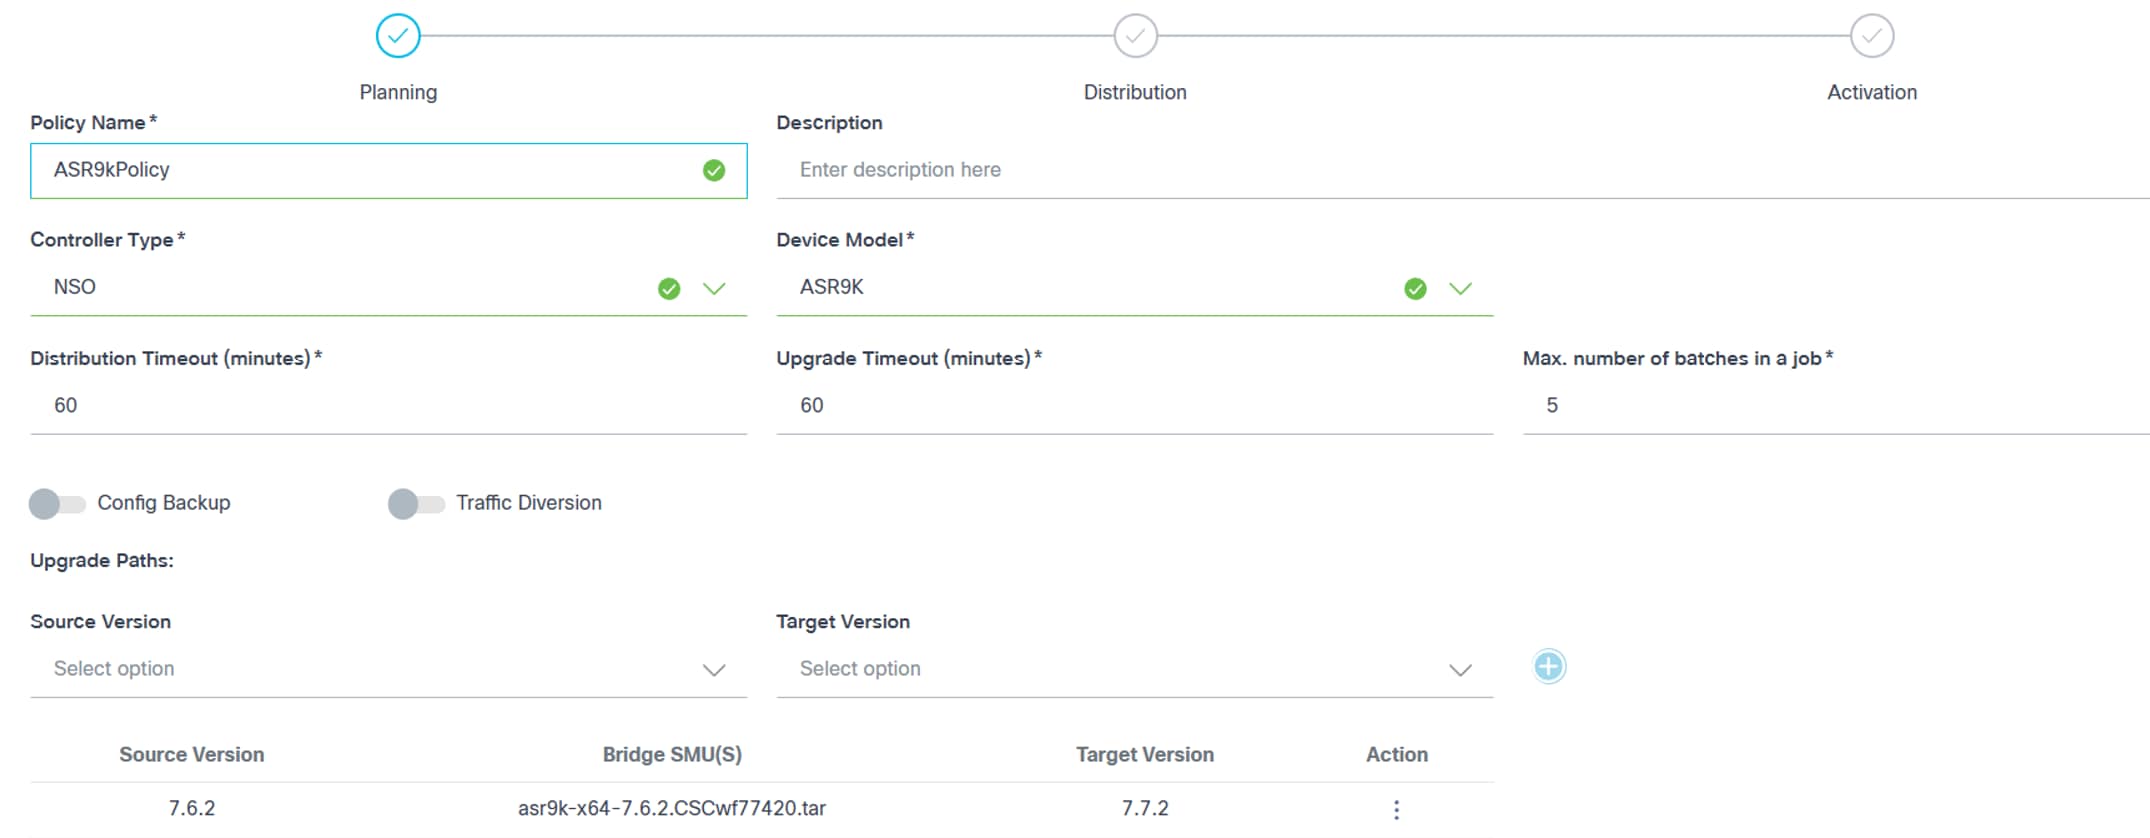
Task: Open the three-dot action menu for 7.6.2 row
Action: [x=1396, y=809]
